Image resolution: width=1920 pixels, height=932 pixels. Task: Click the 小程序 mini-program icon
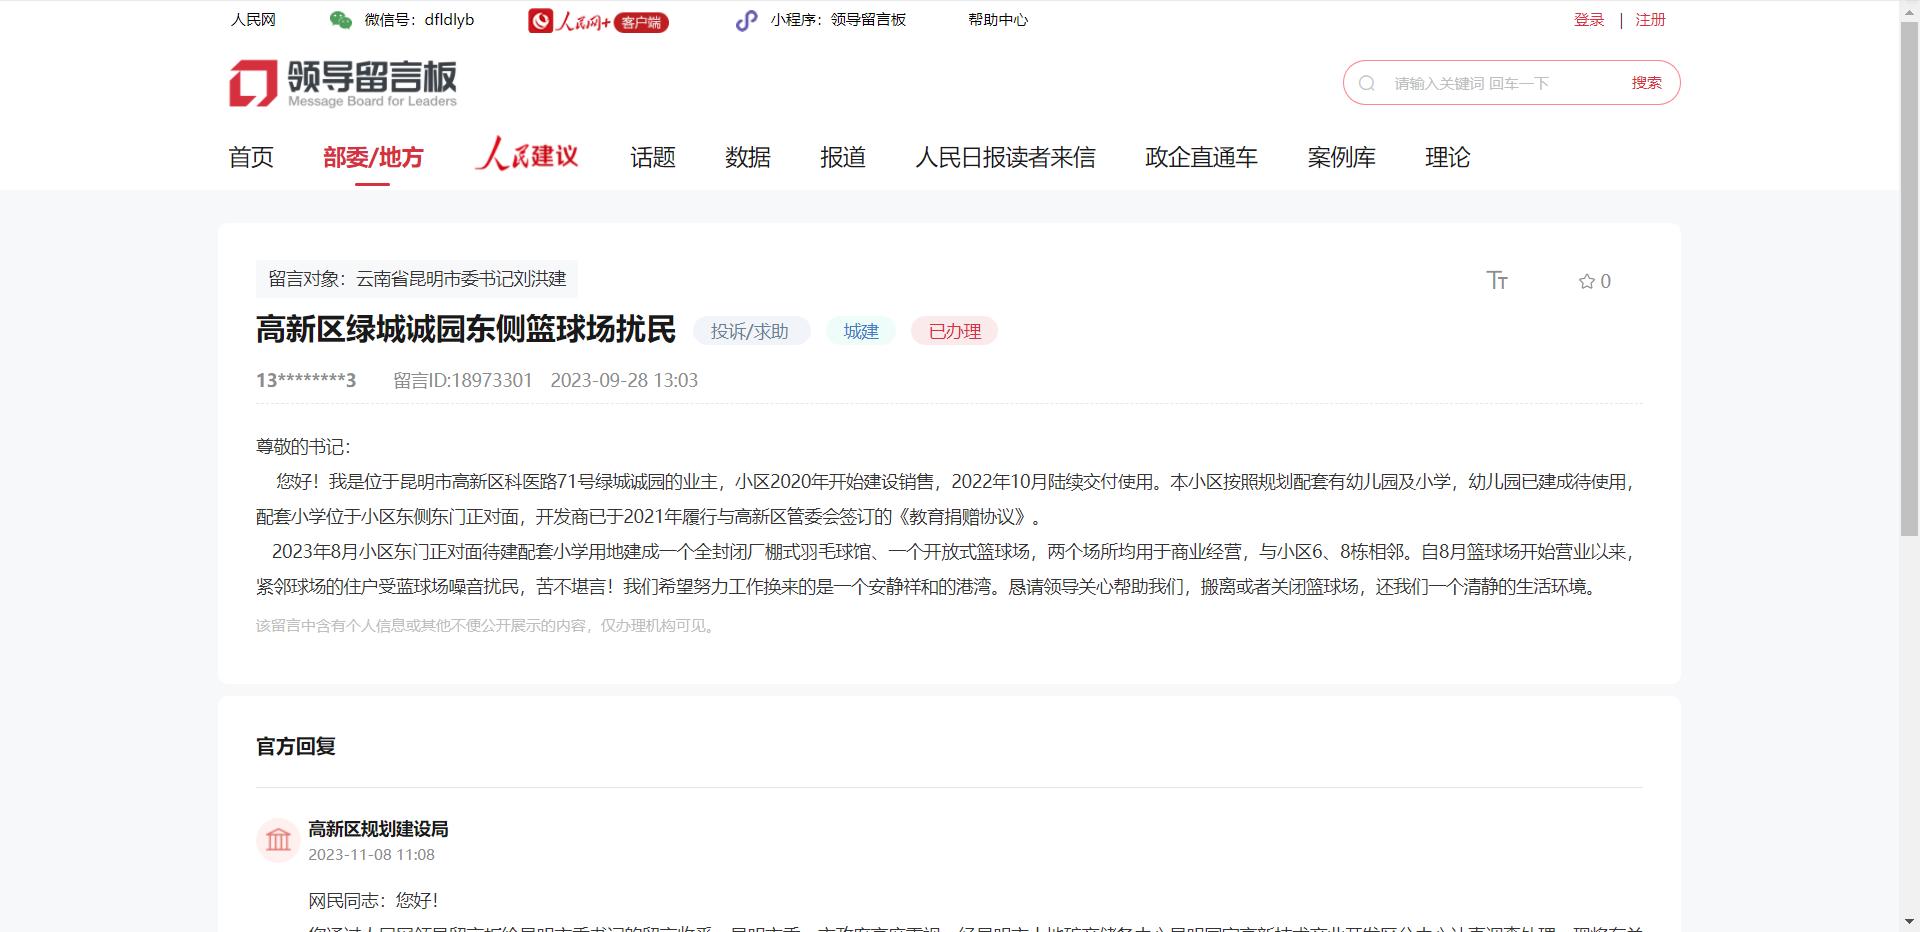(746, 20)
